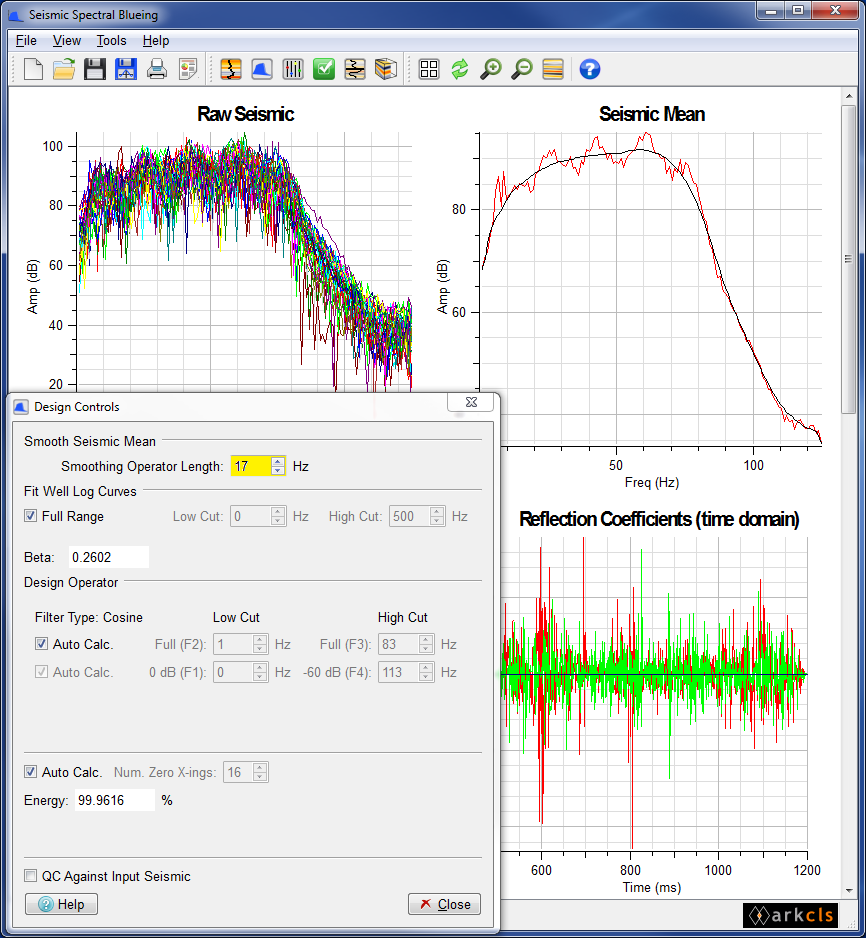Click the 0 dB (F1) spinner arrows
866x938 pixels.
click(260, 672)
